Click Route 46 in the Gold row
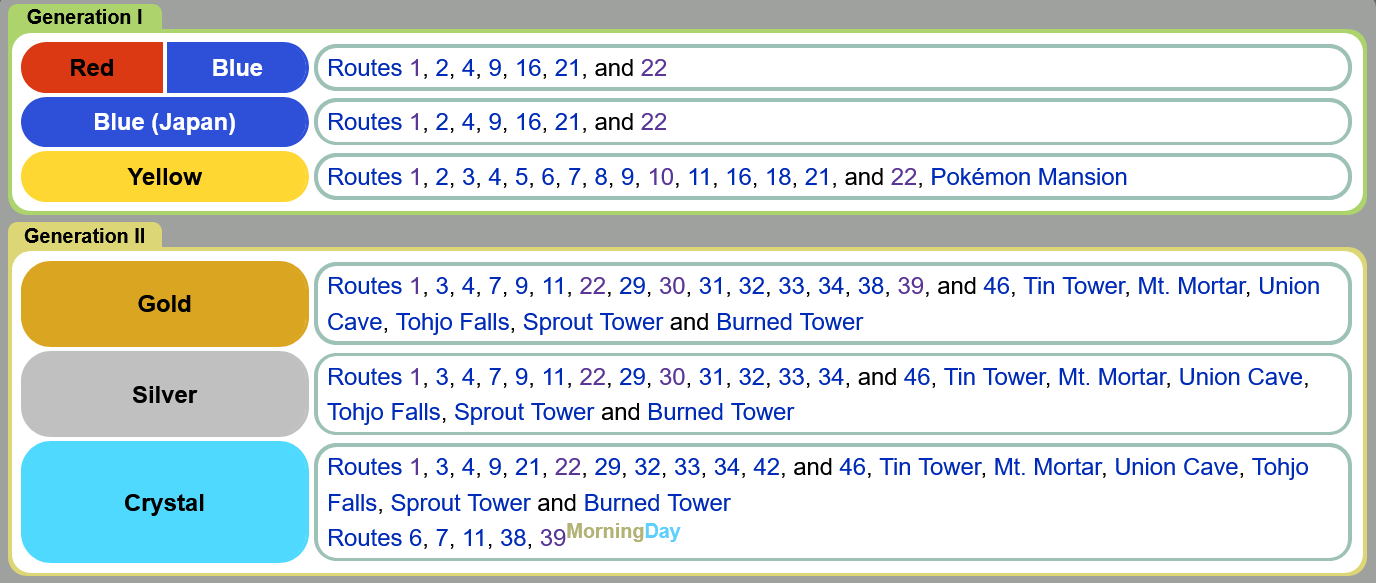The width and height of the screenshot is (1376, 583). coord(997,286)
